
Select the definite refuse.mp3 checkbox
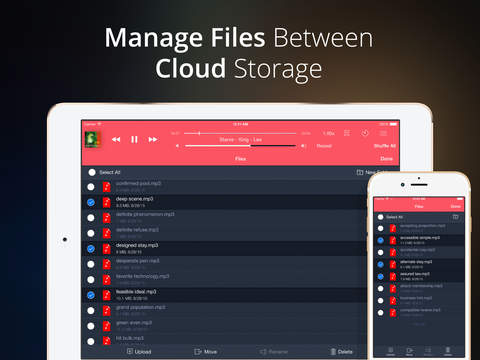pos(91,233)
